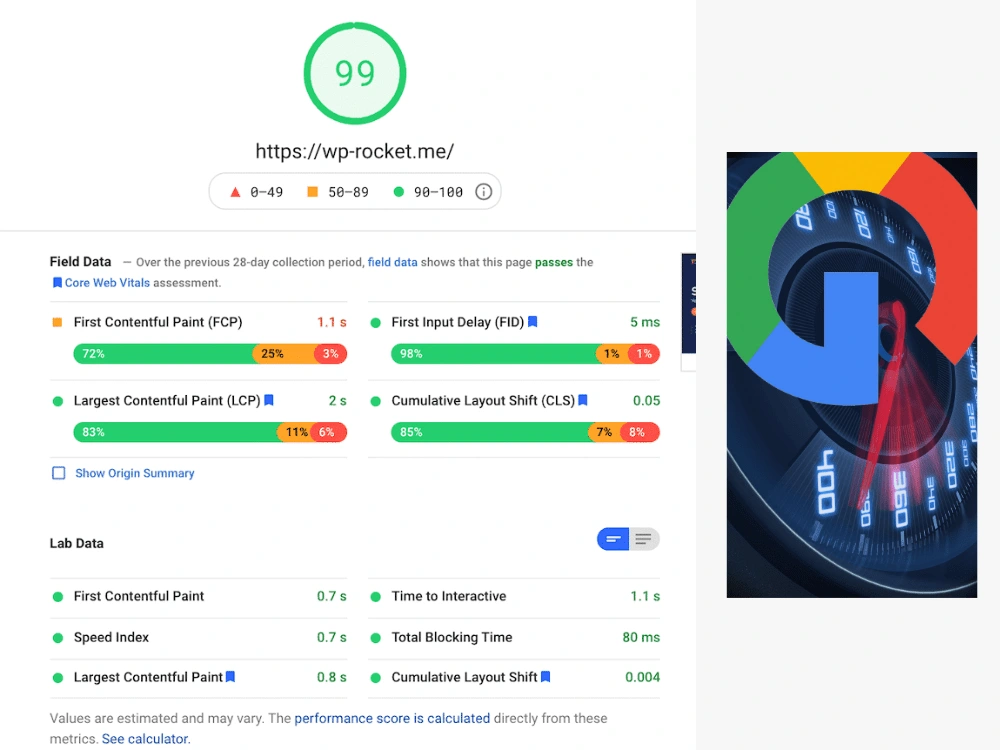Screen dimensions: 1000x750
Task: Expand the Lab Data First Contentful Paint row
Action: pos(198,596)
